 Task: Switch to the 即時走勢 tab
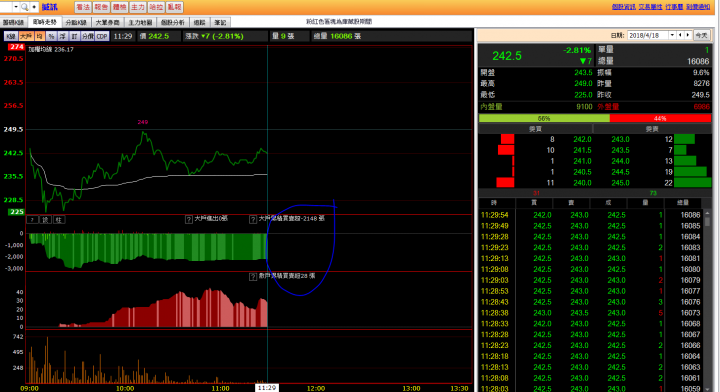pyautogui.click(x=45, y=22)
